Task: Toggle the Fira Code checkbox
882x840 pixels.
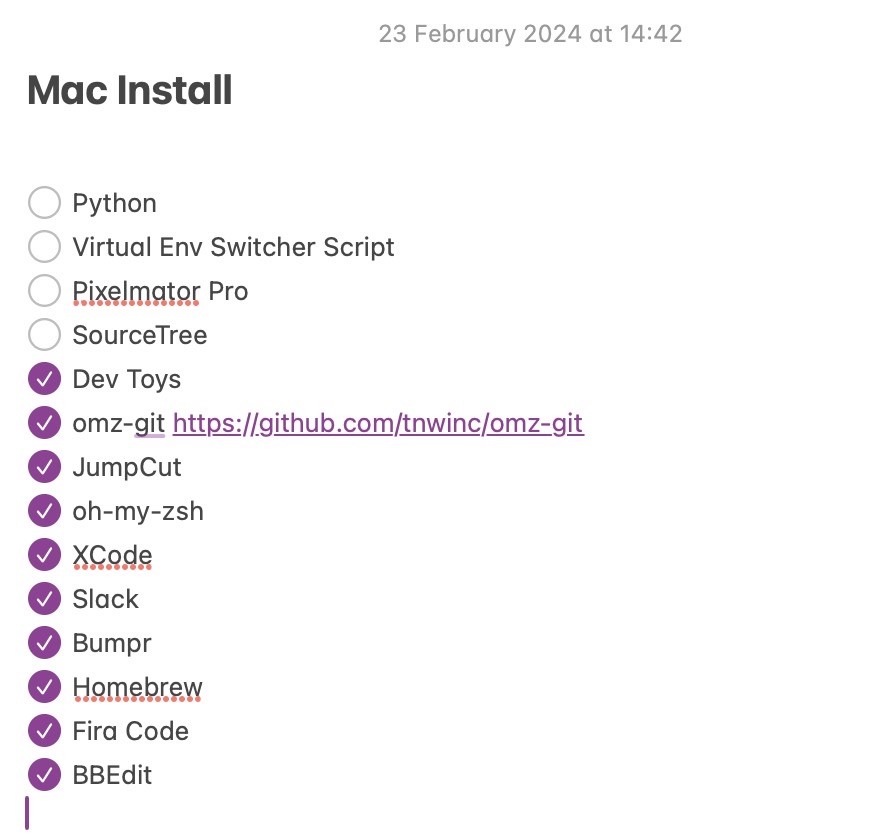Action: pyautogui.click(x=44, y=731)
